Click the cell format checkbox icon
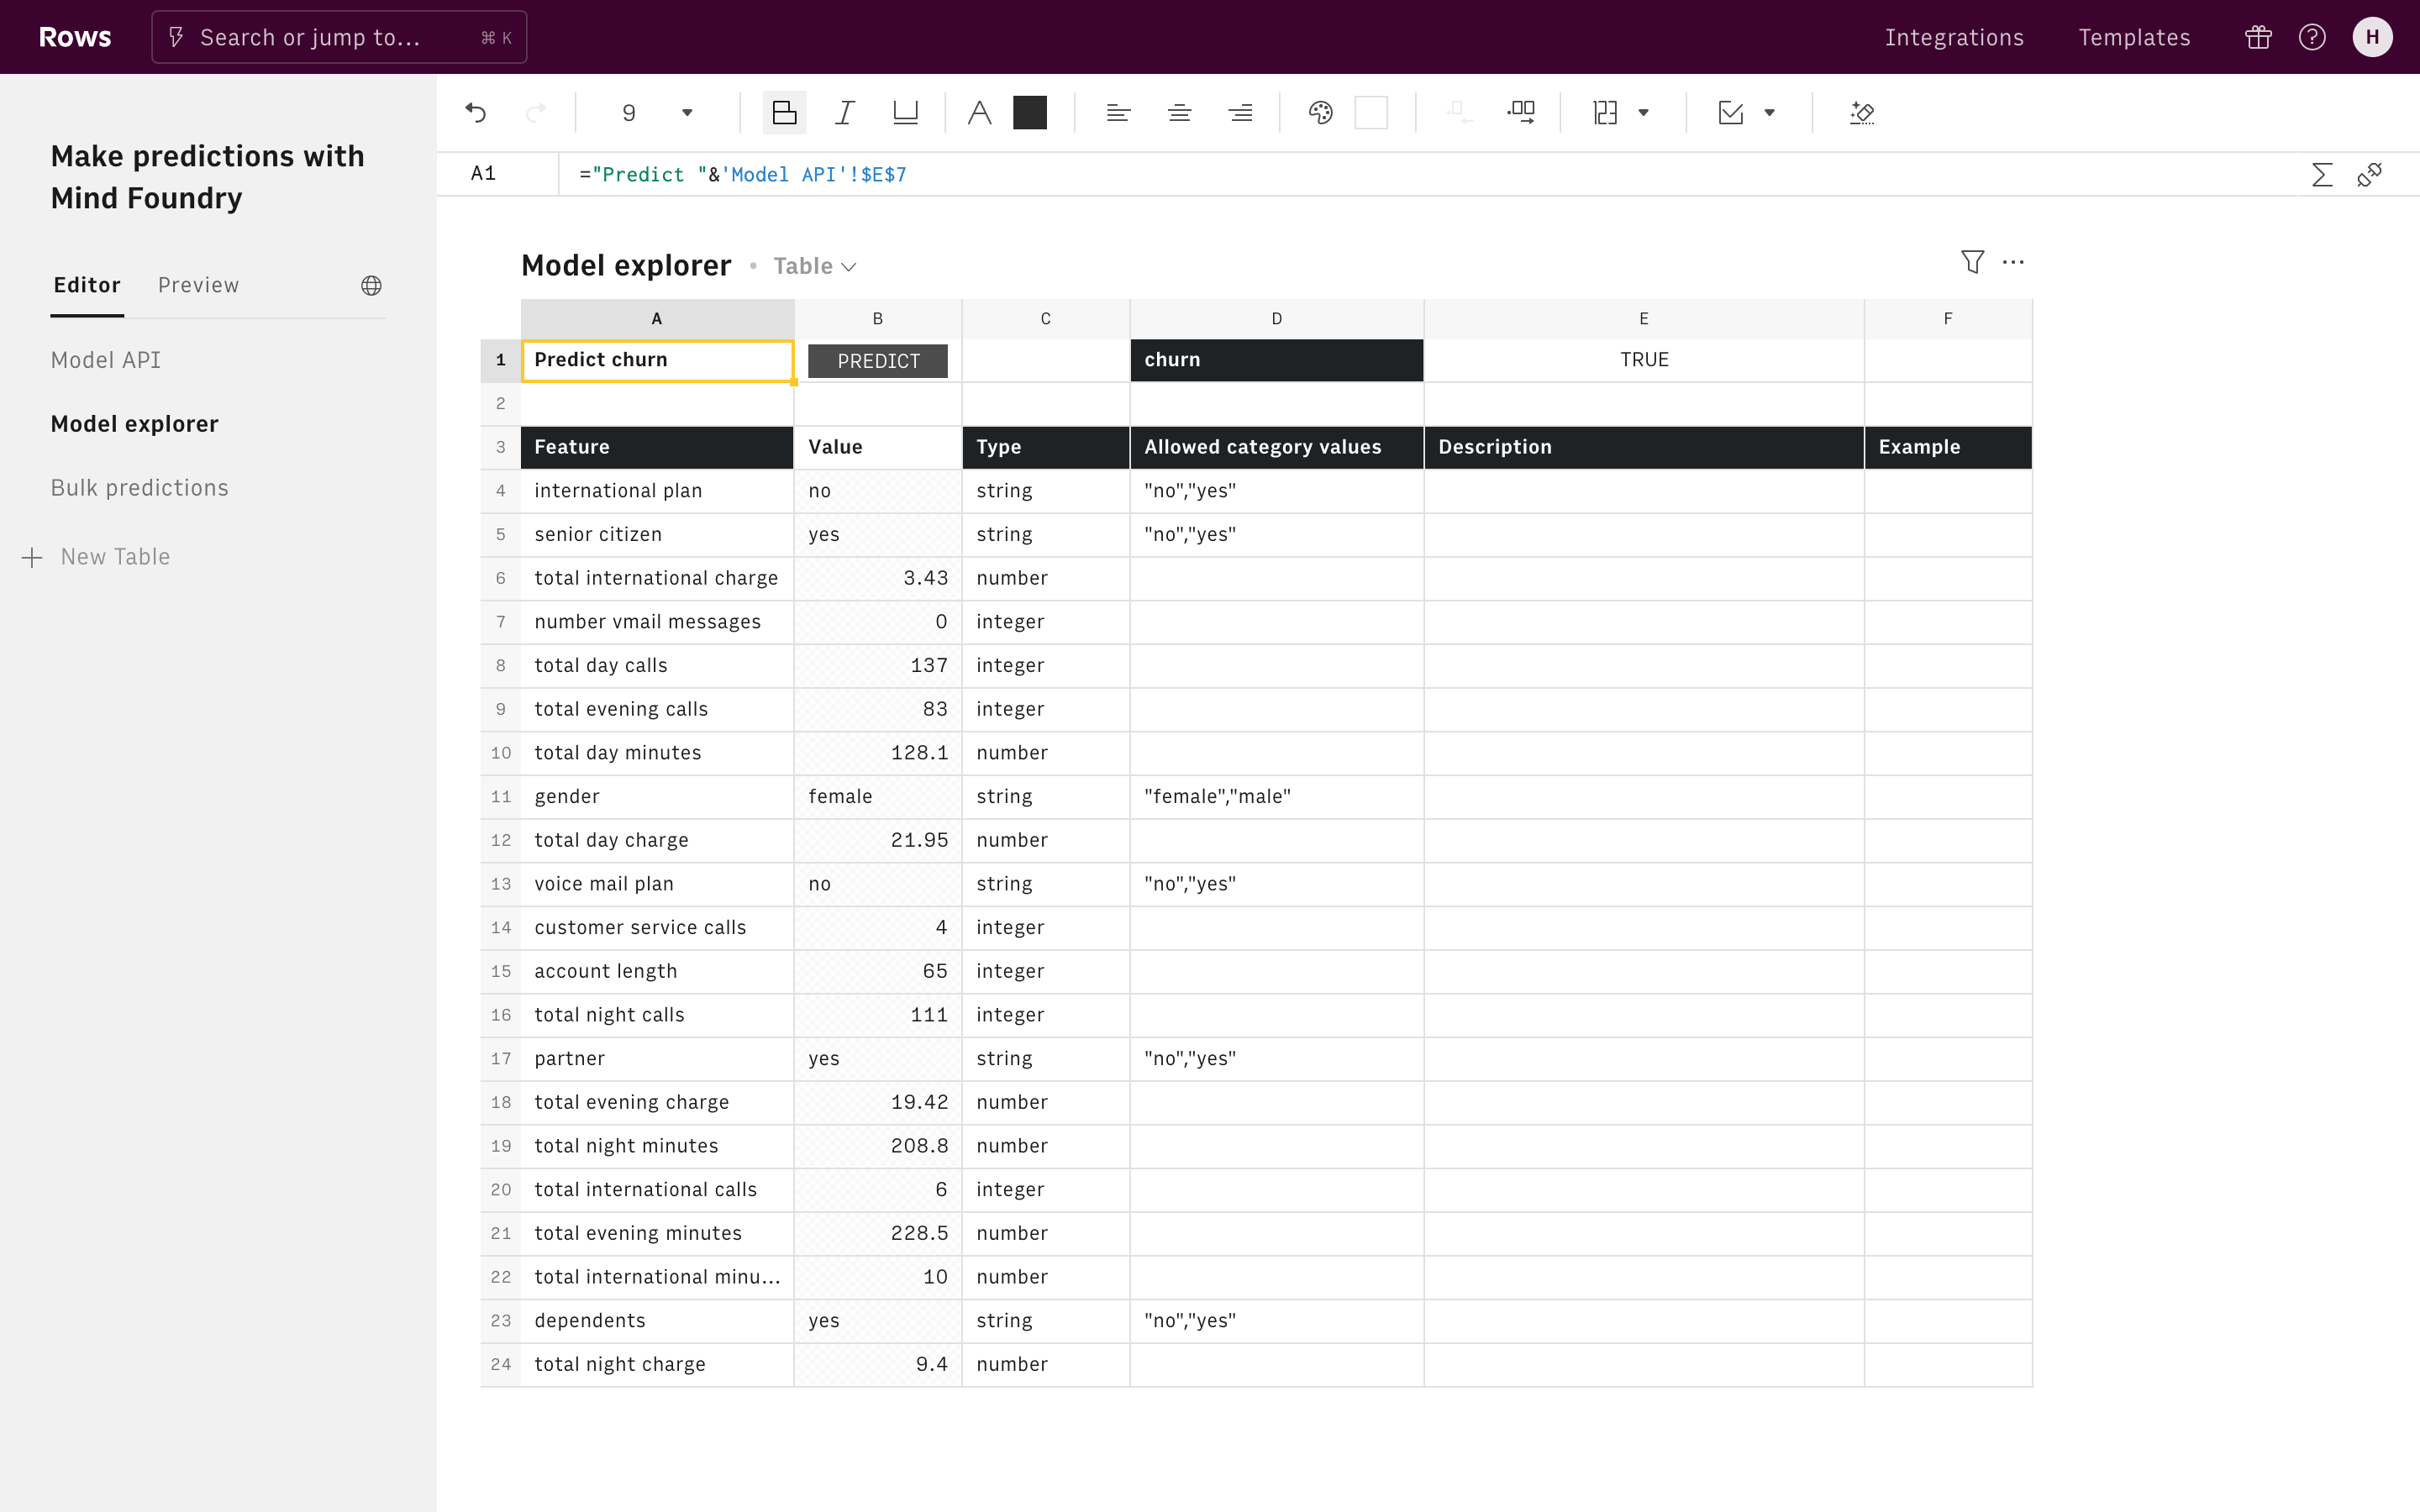Screen dimensions: 2420x1512 pyautogui.click(x=1731, y=113)
